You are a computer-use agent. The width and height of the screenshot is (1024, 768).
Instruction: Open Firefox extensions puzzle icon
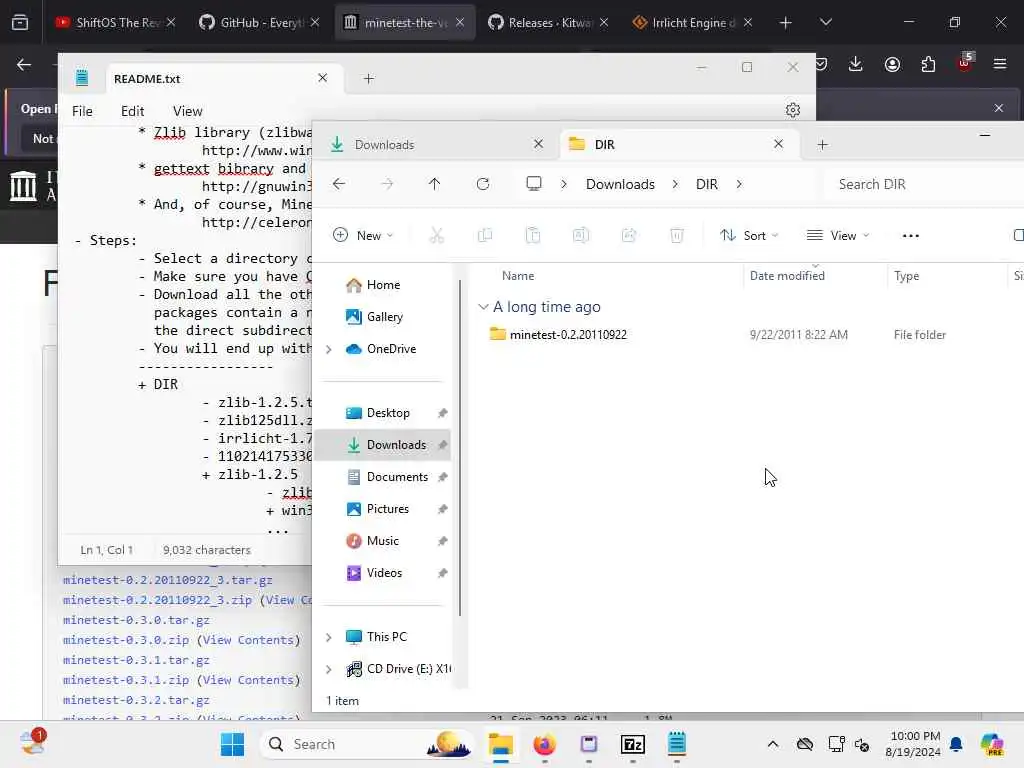pyautogui.click(x=928, y=64)
